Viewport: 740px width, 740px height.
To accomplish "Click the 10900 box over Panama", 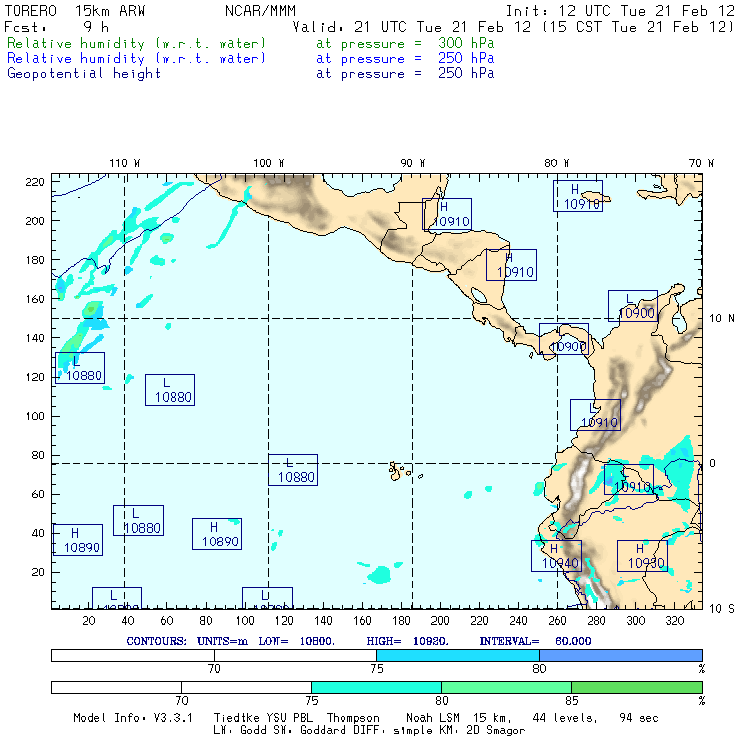I will (x=563, y=339).
